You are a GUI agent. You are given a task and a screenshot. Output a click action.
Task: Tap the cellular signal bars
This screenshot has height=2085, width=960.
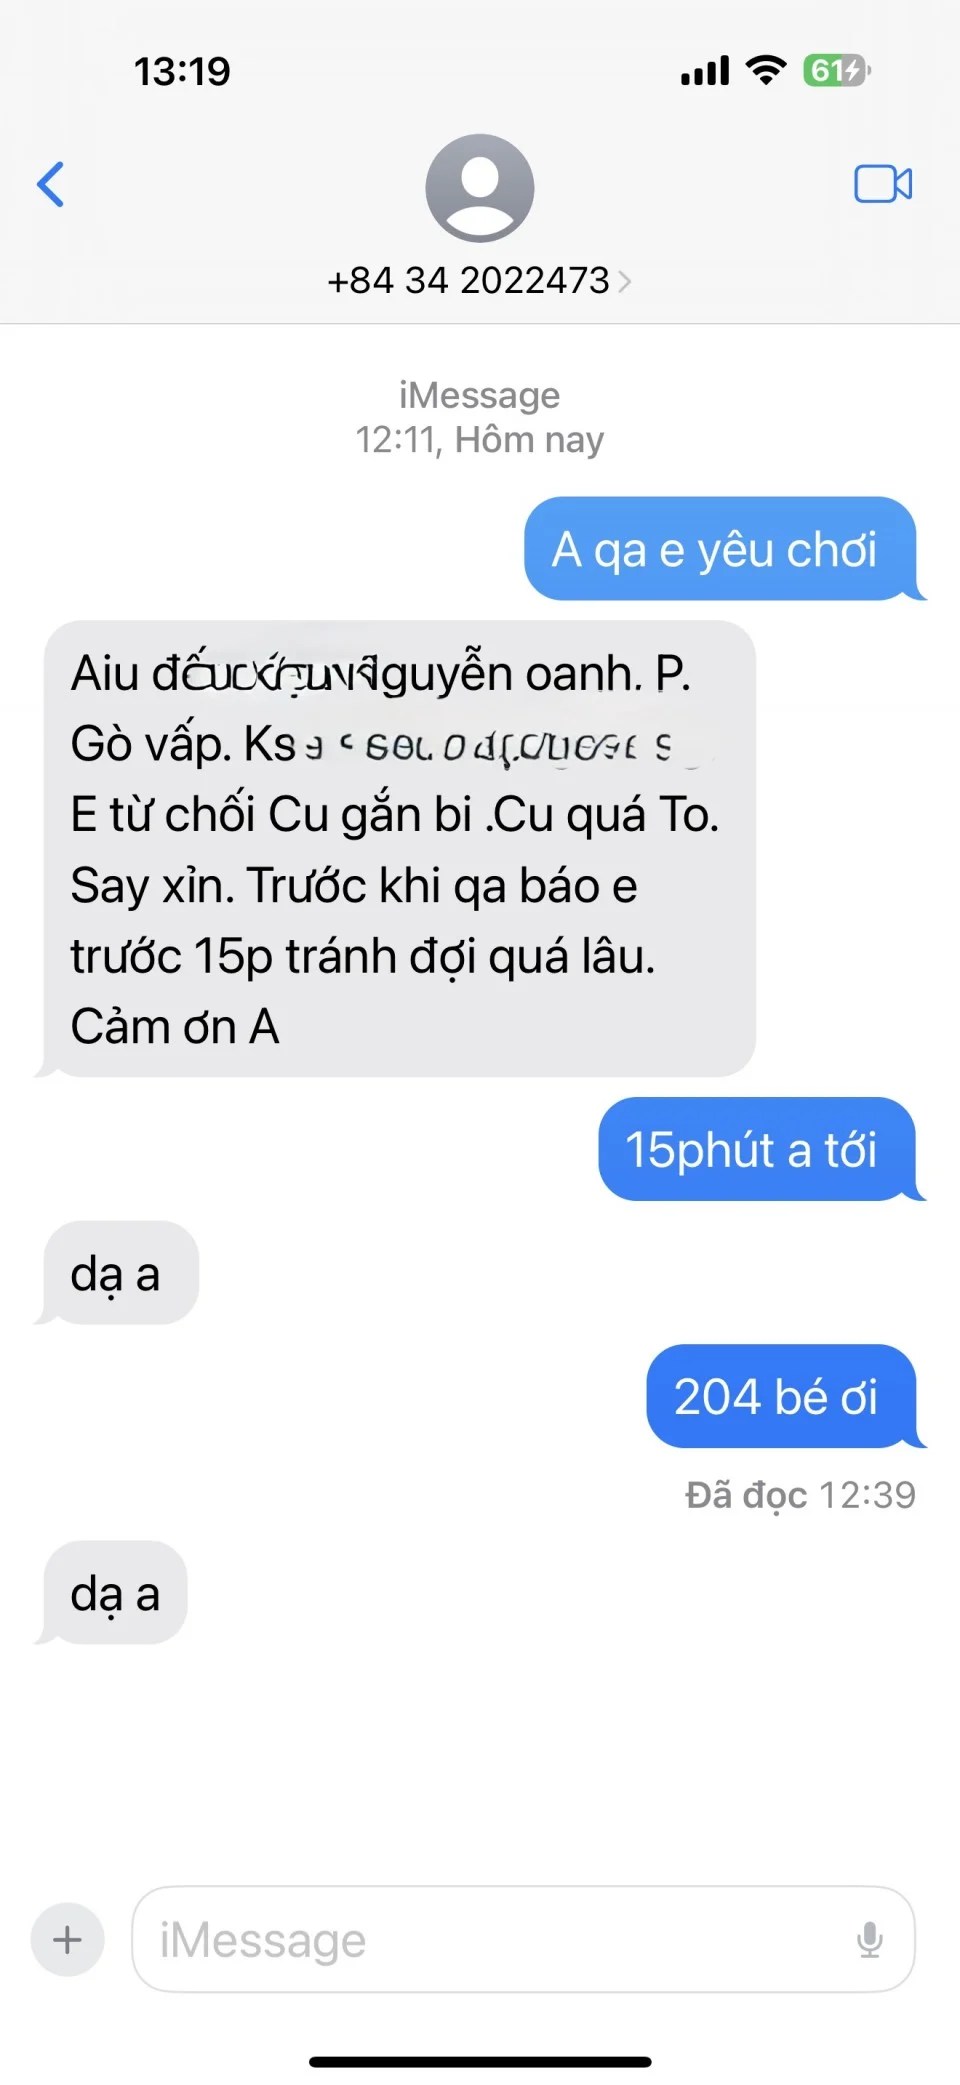[705, 71]
